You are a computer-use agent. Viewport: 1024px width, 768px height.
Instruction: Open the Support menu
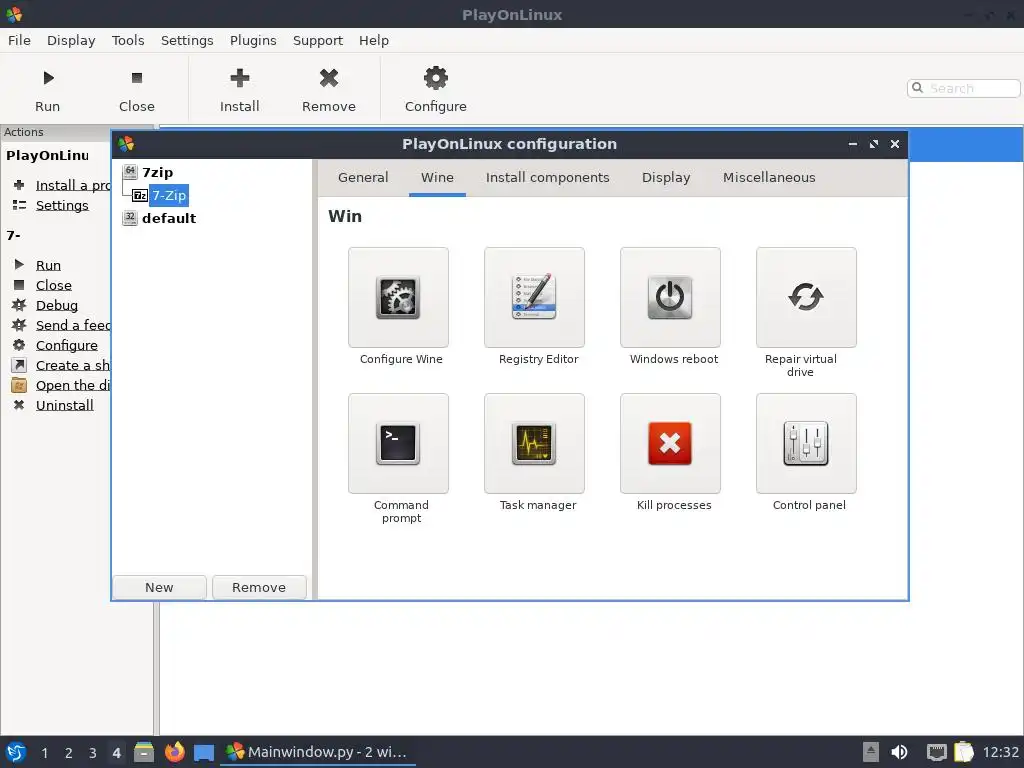pos(317,40)
